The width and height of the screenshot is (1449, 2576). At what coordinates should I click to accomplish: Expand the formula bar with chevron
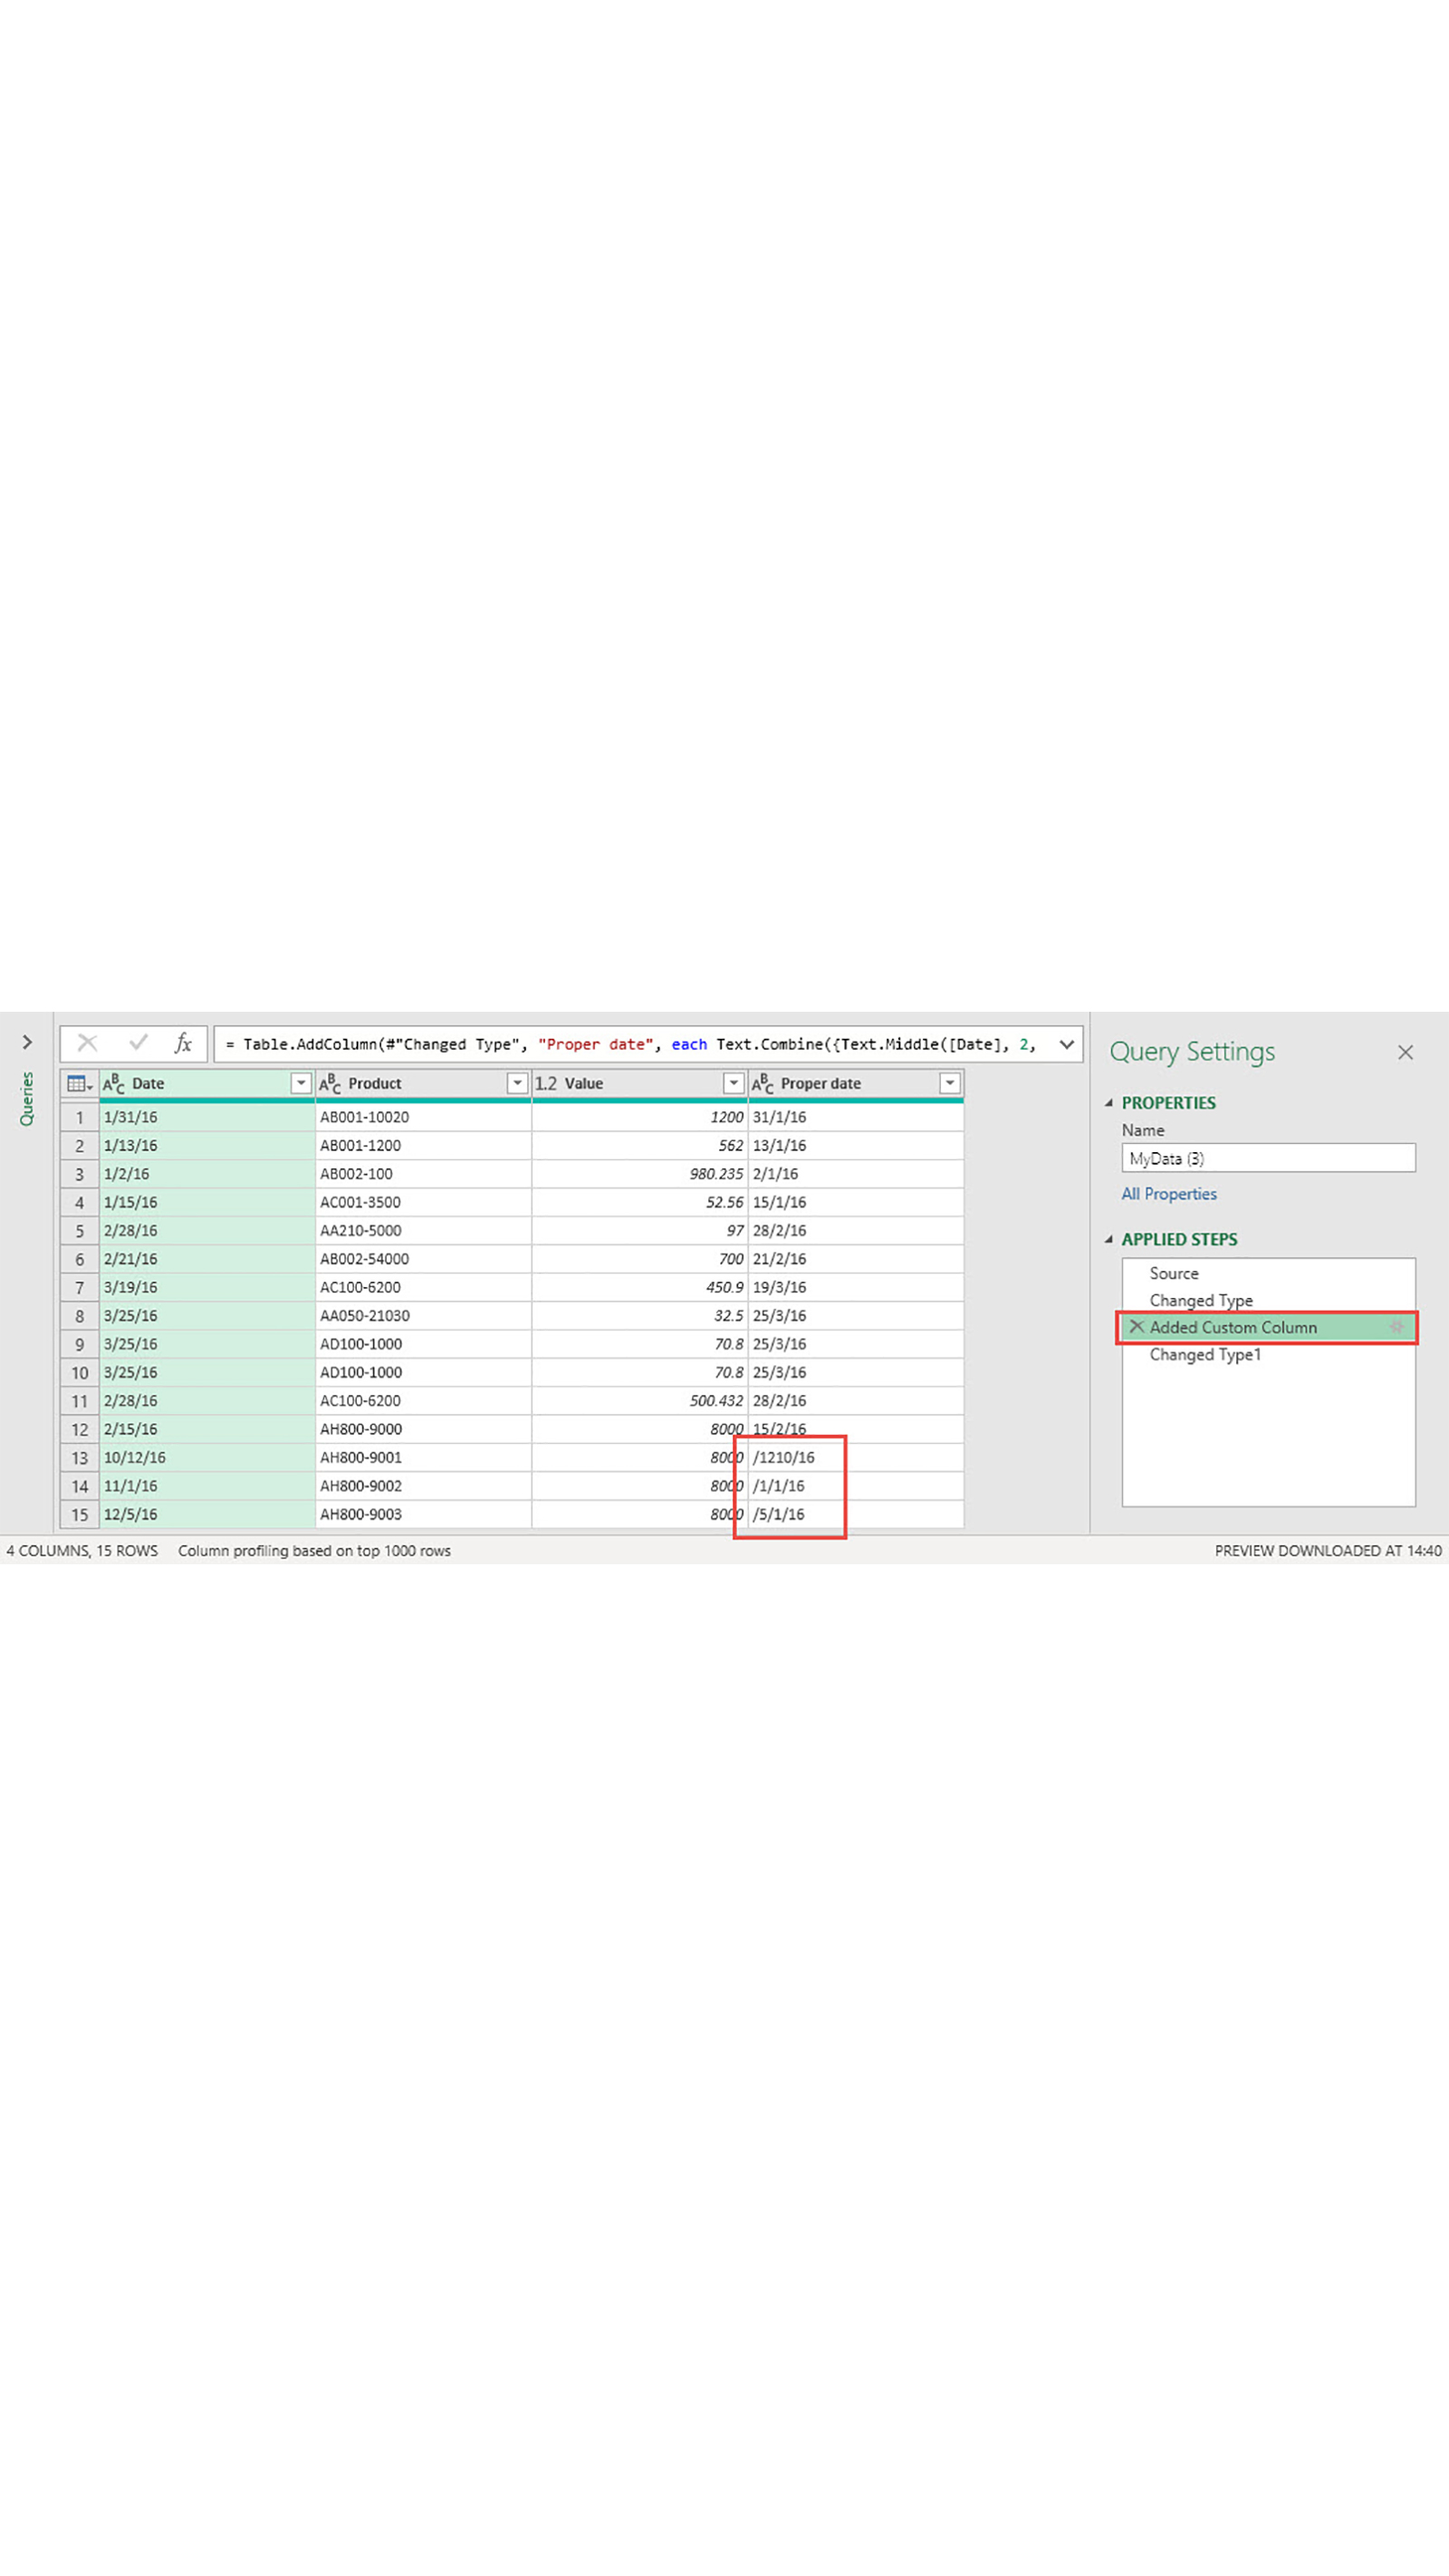coord(1067,1044)
